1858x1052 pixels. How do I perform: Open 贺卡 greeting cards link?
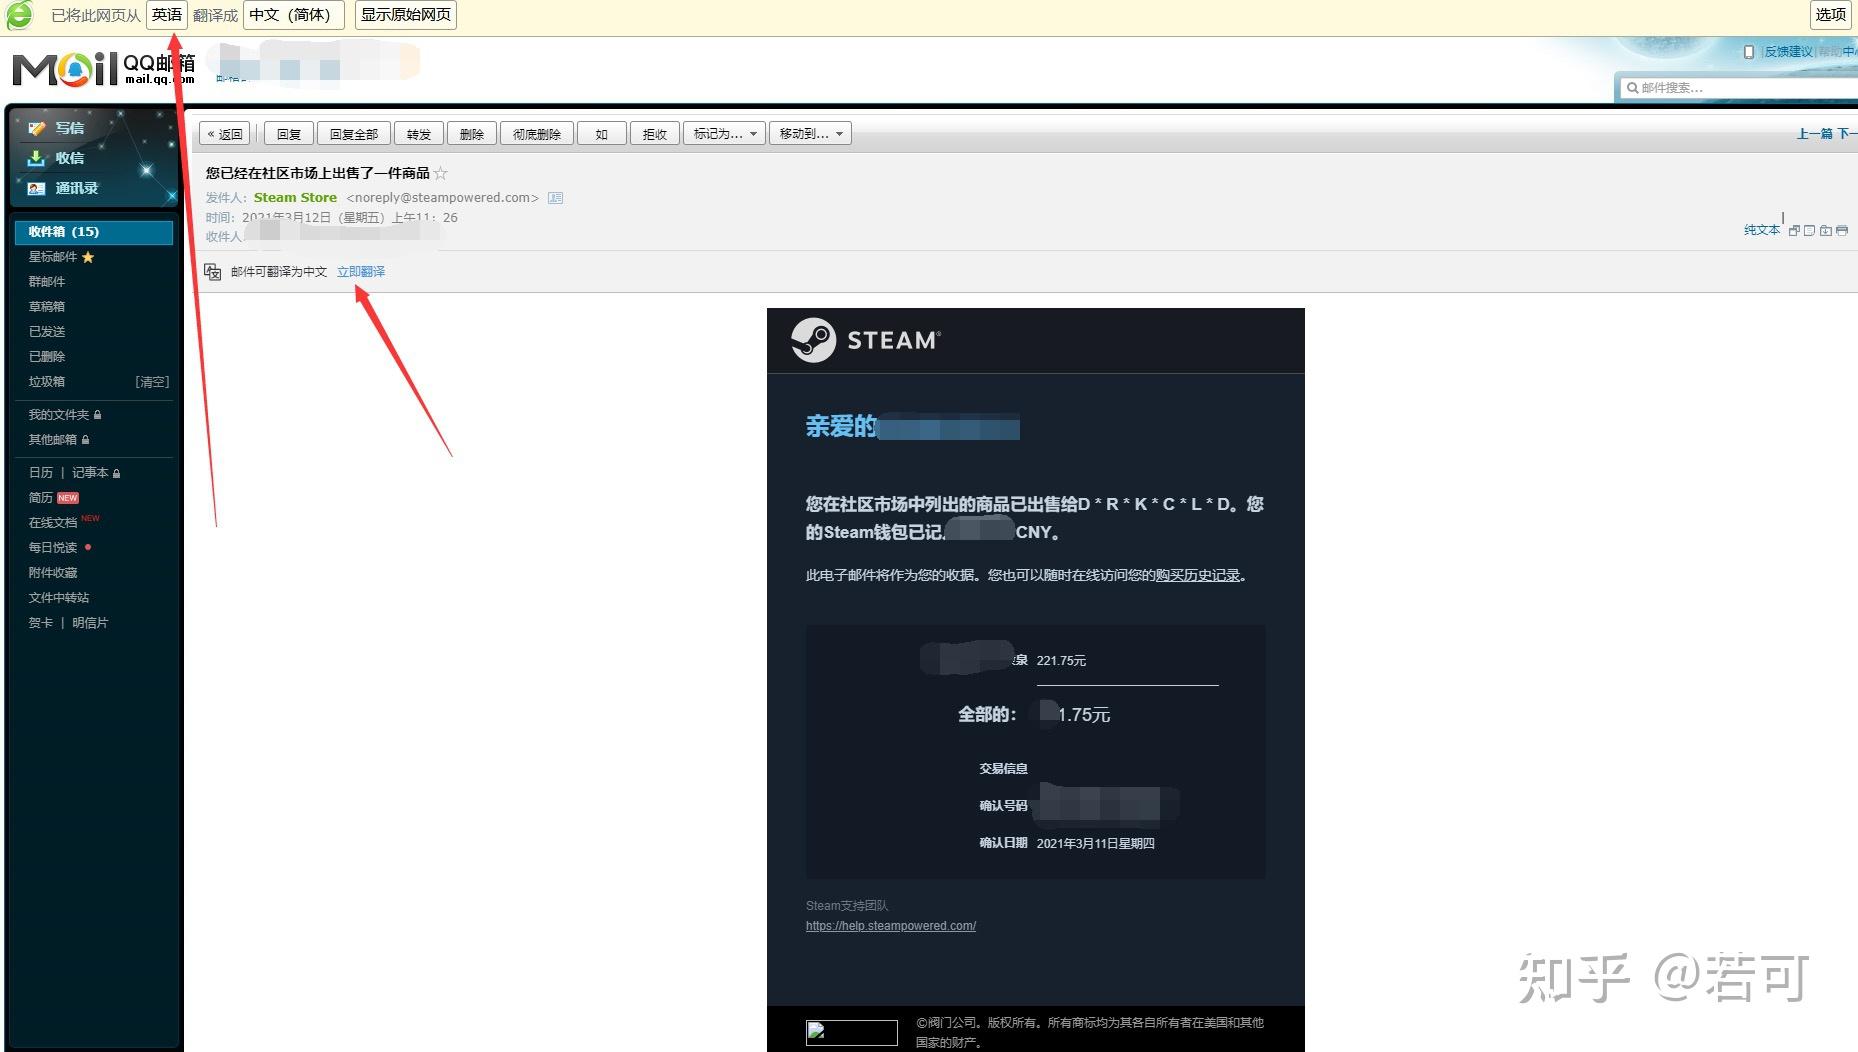coord(41,623)
